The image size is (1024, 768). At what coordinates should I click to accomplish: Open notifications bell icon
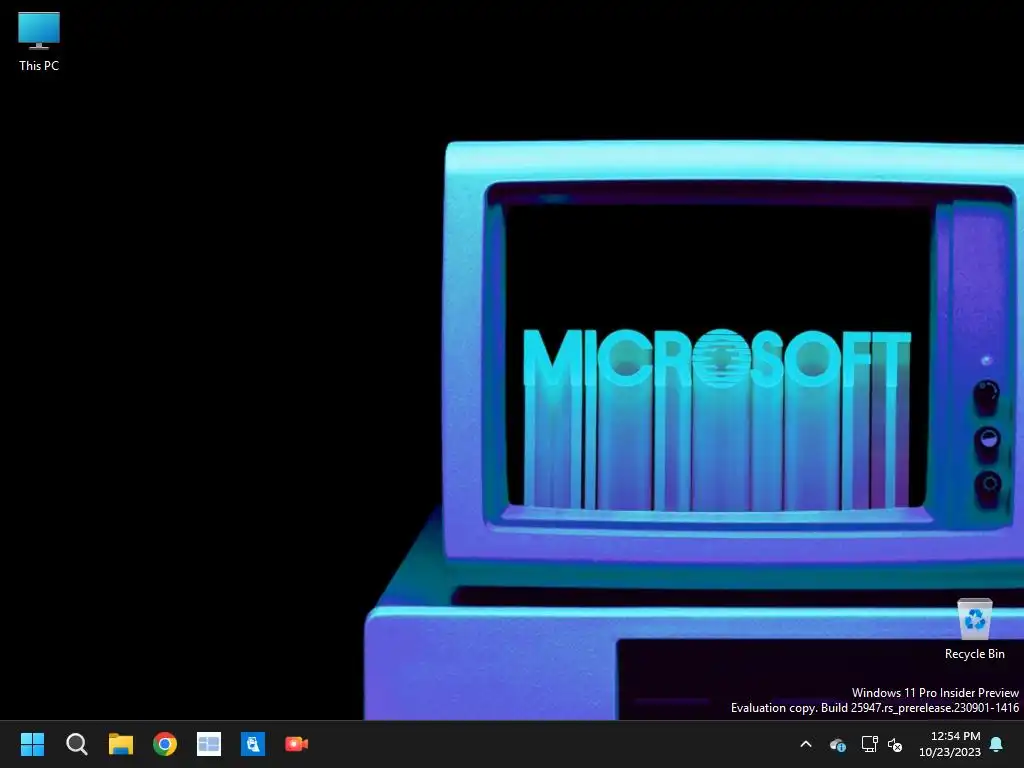pyautogui.click(x=997, y=744)
